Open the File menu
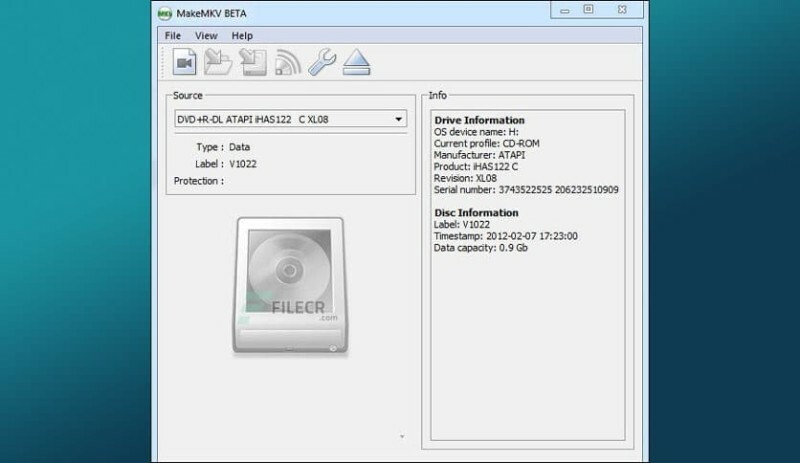The height and width of the screenshot is (463, 800). (174, 36)
